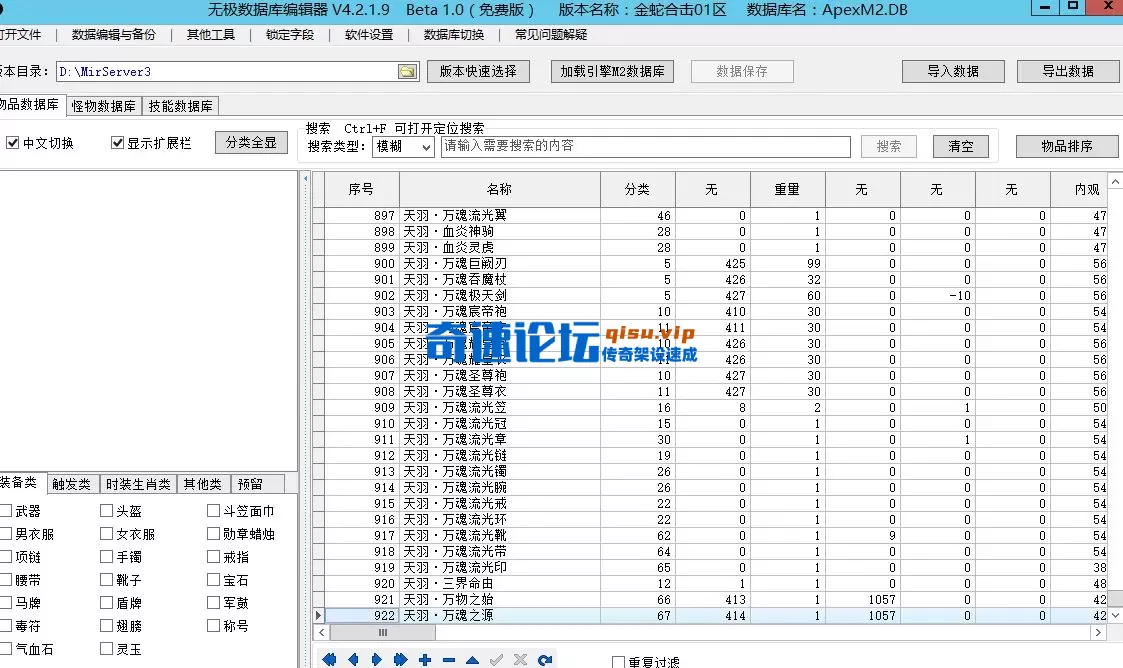Jump to the first record with navigation arrows
Viewport: 1123px width, 668px height.
(x=330, y=658)
